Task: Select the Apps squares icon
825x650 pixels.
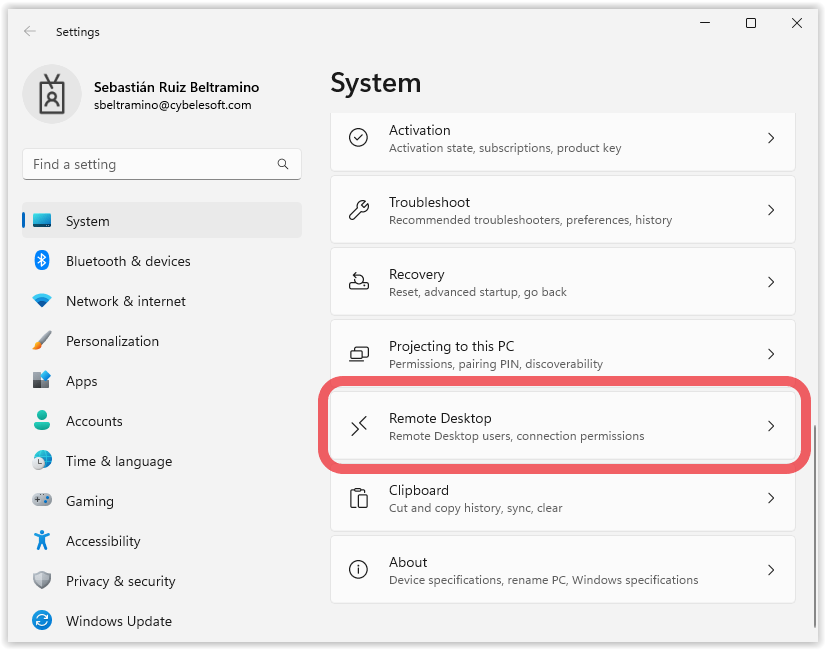Action: tap(41, 381)
